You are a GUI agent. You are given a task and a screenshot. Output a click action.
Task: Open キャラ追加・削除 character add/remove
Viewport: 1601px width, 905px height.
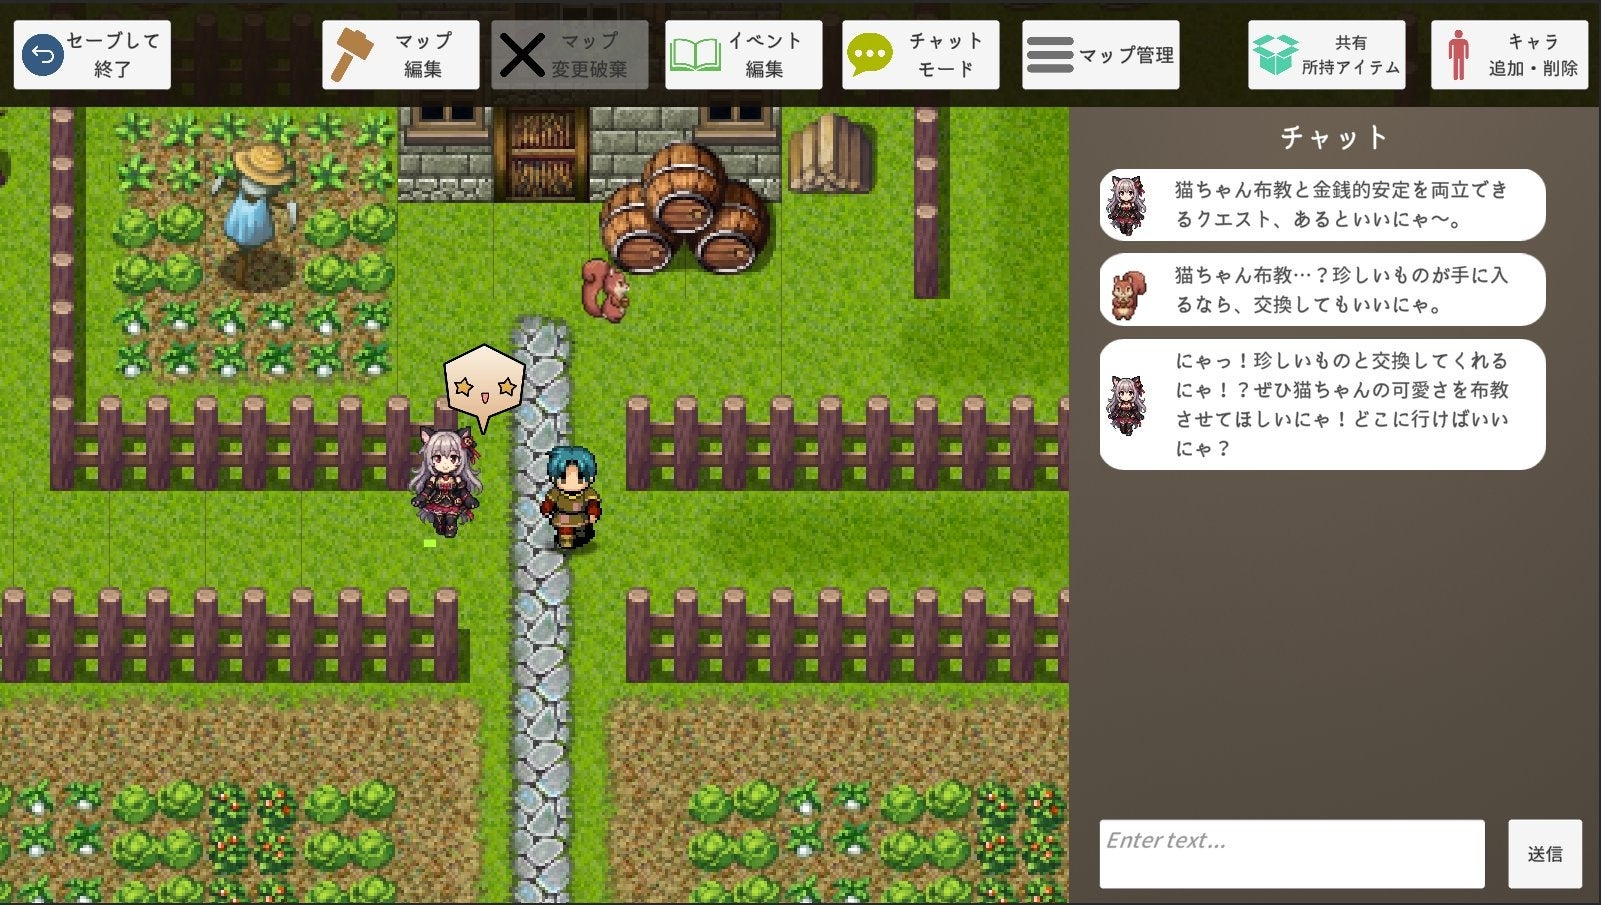(x=1510, y=55)
